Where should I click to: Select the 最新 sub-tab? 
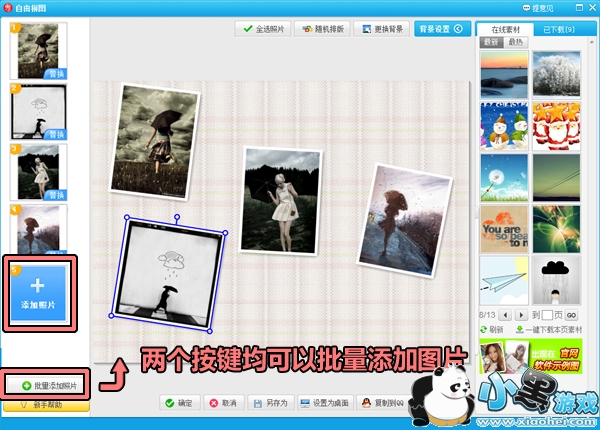coord(491,42)
